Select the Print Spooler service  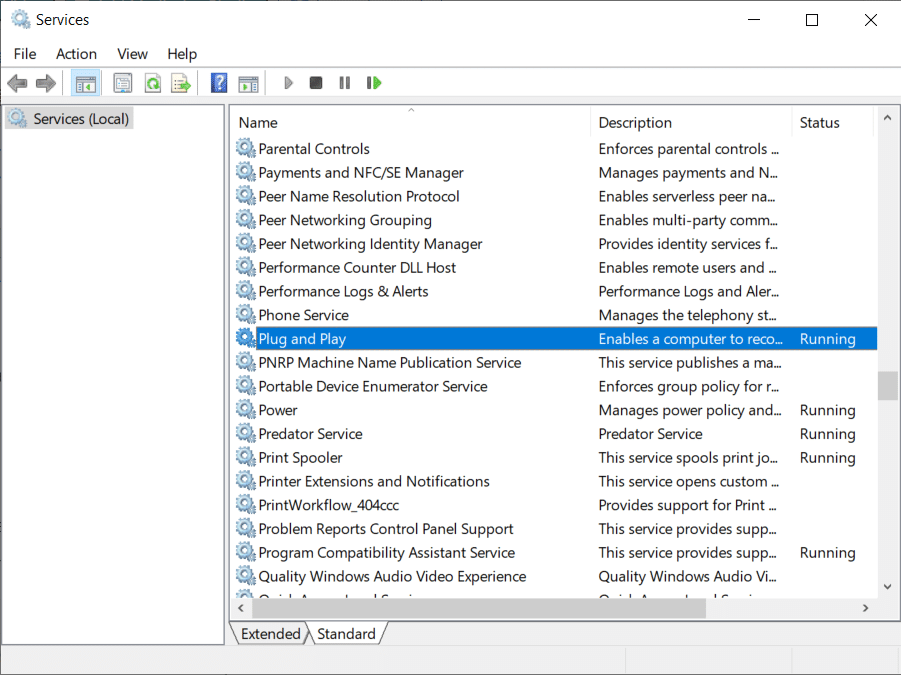click(x=302, y=457)
